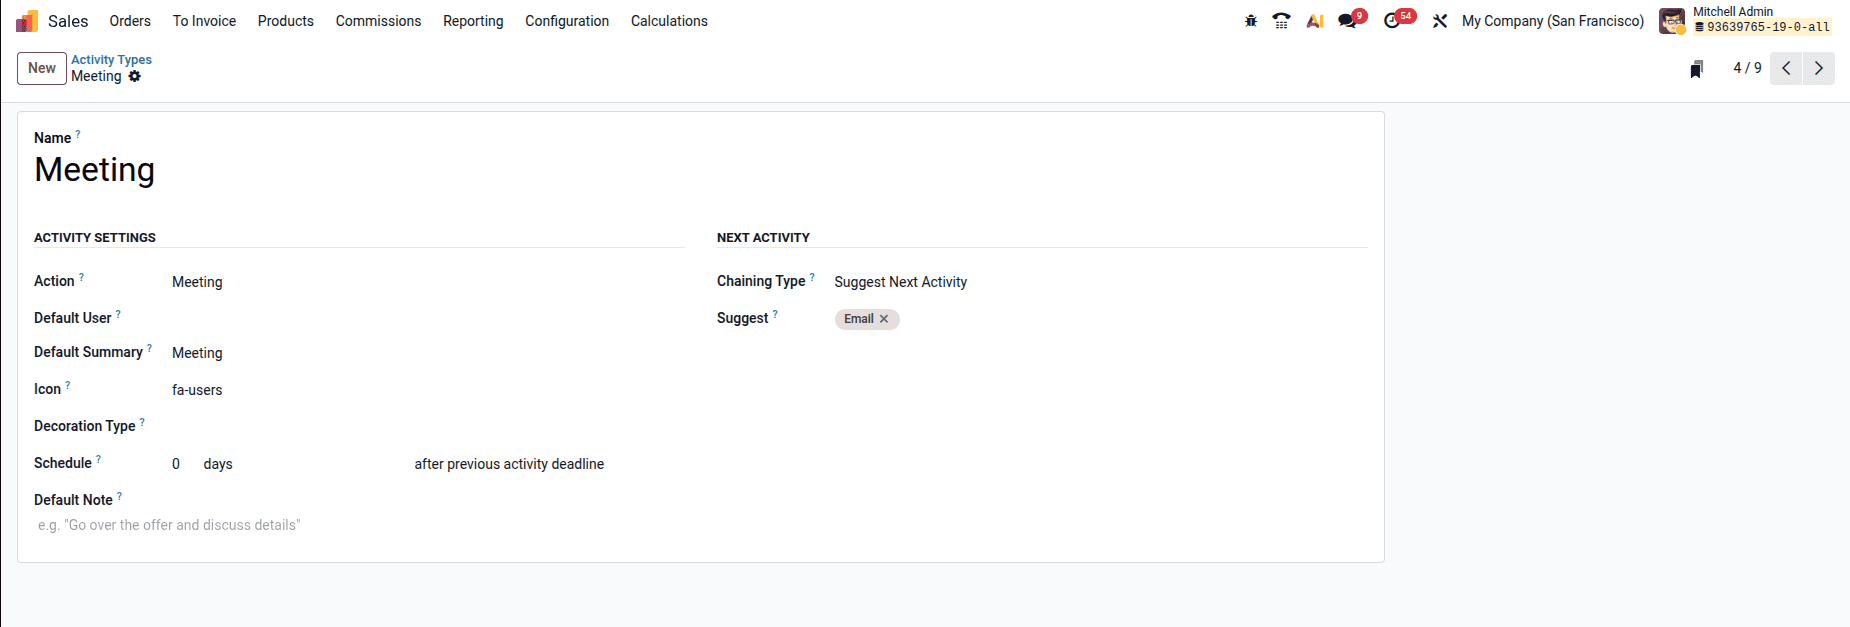Click the New button

tap(41, 68)
